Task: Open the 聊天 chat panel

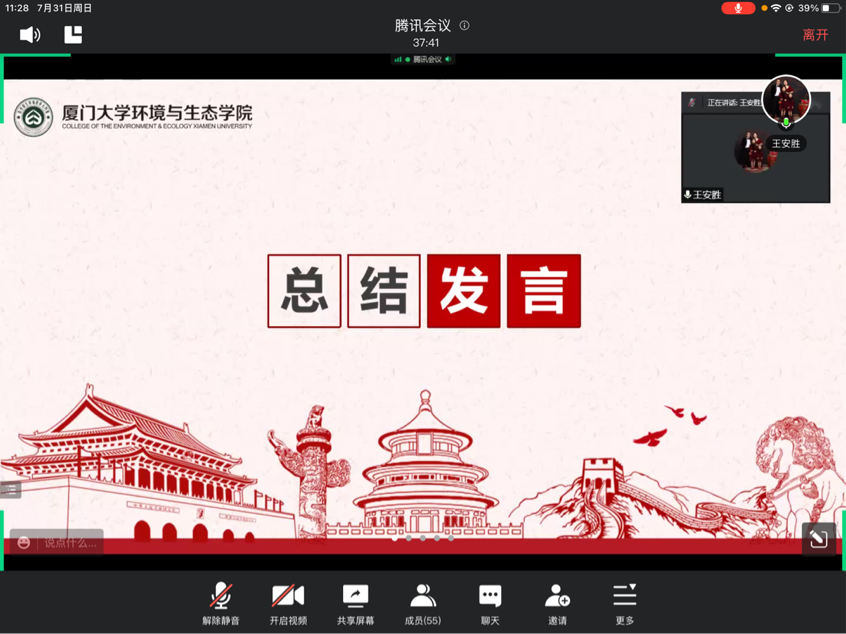Action: (x=490, y=605)
